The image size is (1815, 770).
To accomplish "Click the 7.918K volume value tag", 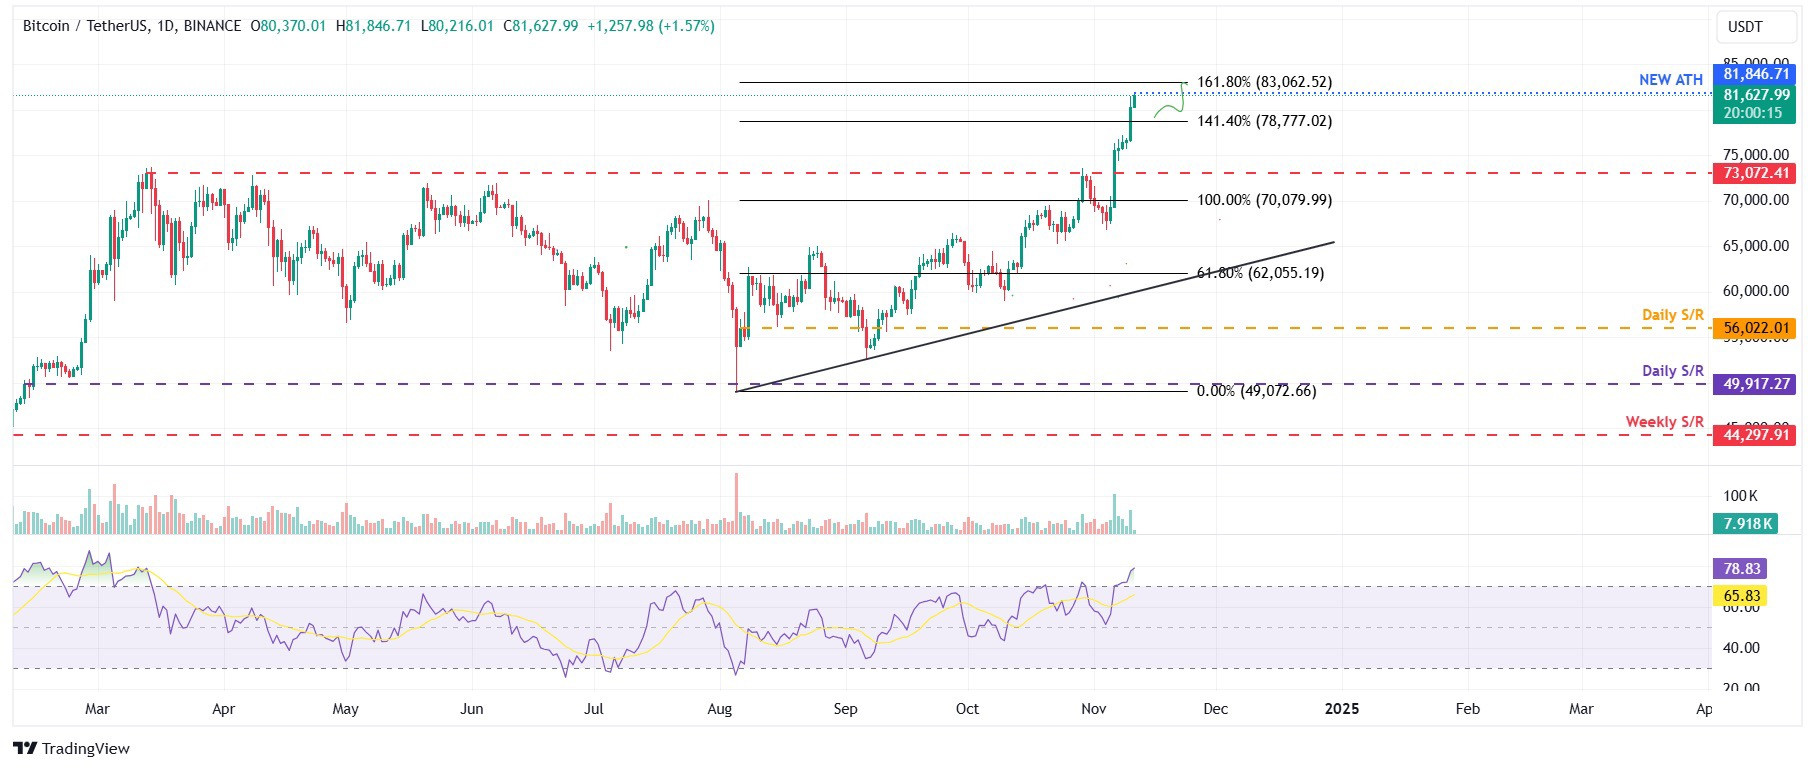I will 1745,524.
